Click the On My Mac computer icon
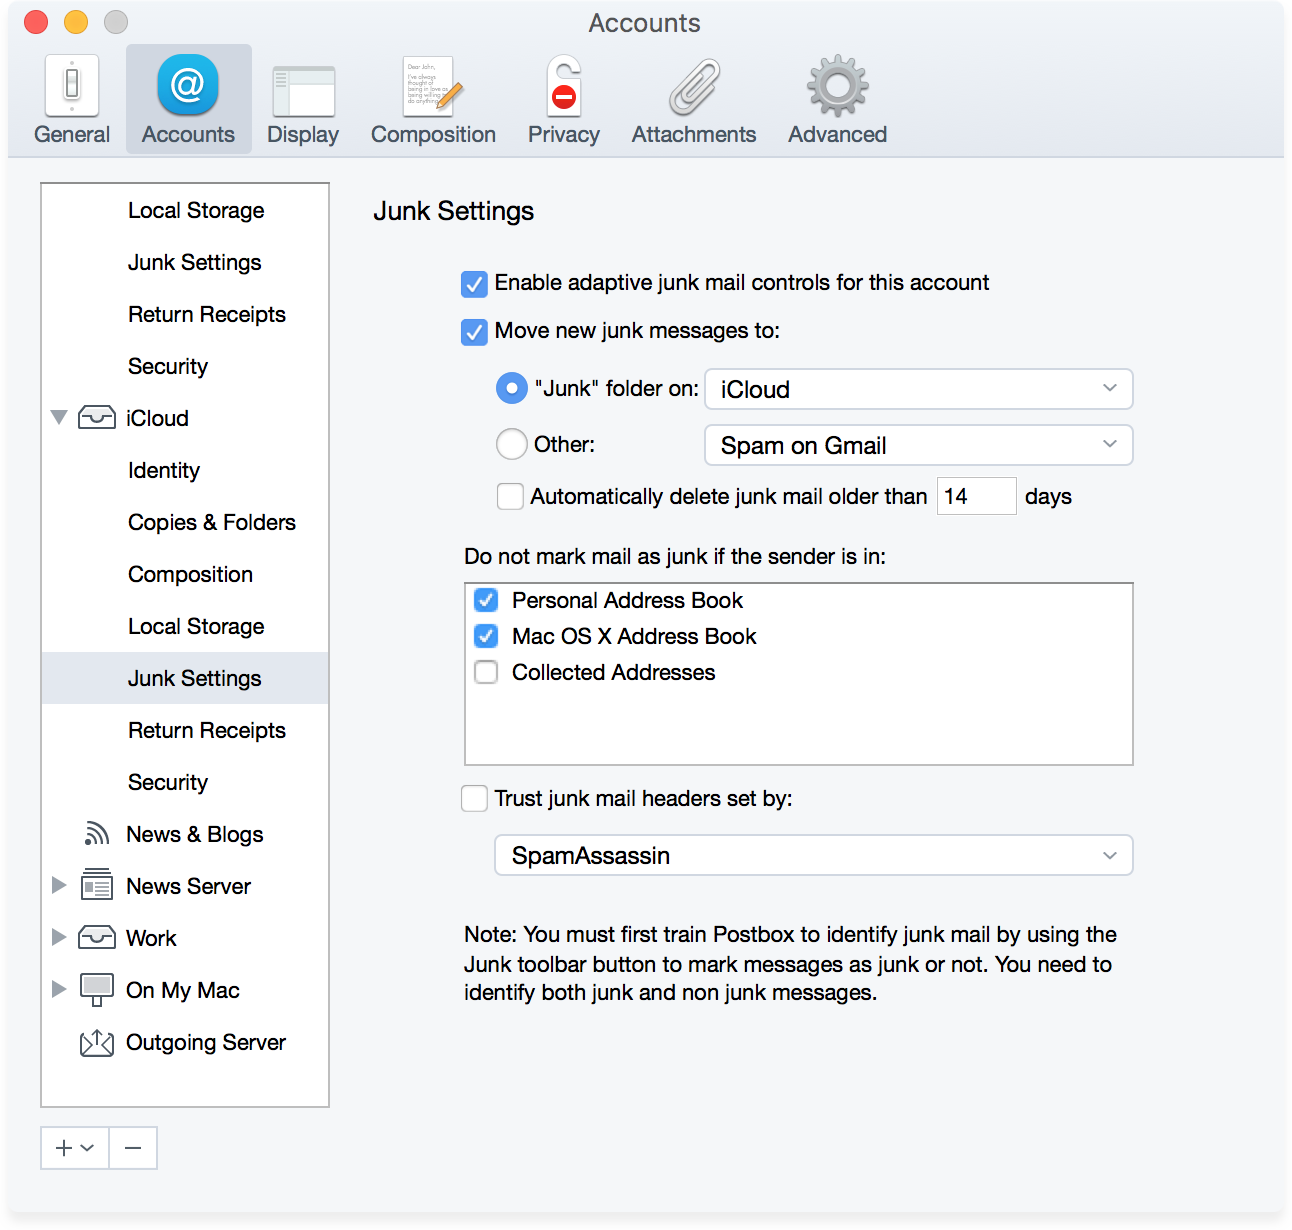The width and height of the screenshot is (1292, 1230). pos(97,990)
